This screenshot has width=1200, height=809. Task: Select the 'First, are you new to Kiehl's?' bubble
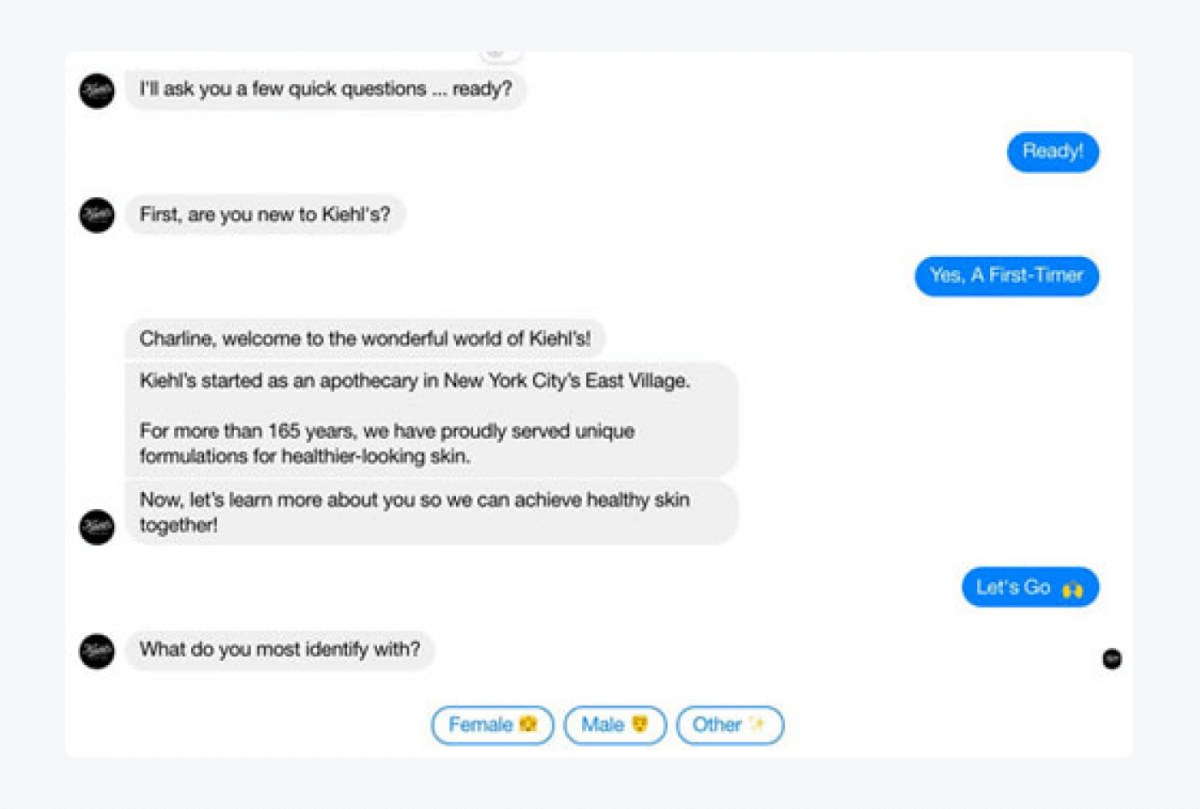[x=265, y=214]
